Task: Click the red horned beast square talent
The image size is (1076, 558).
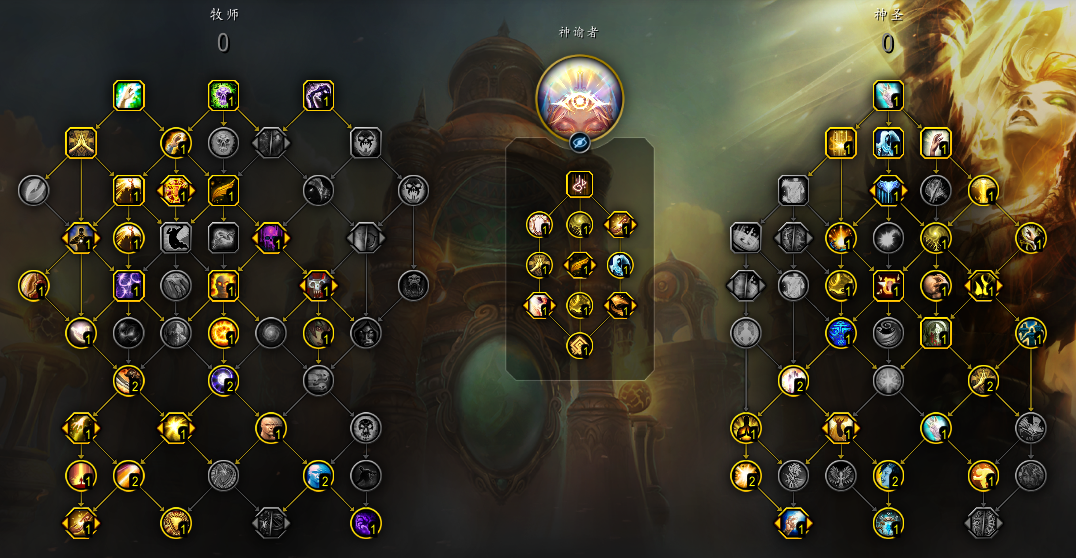Action: 888,286
